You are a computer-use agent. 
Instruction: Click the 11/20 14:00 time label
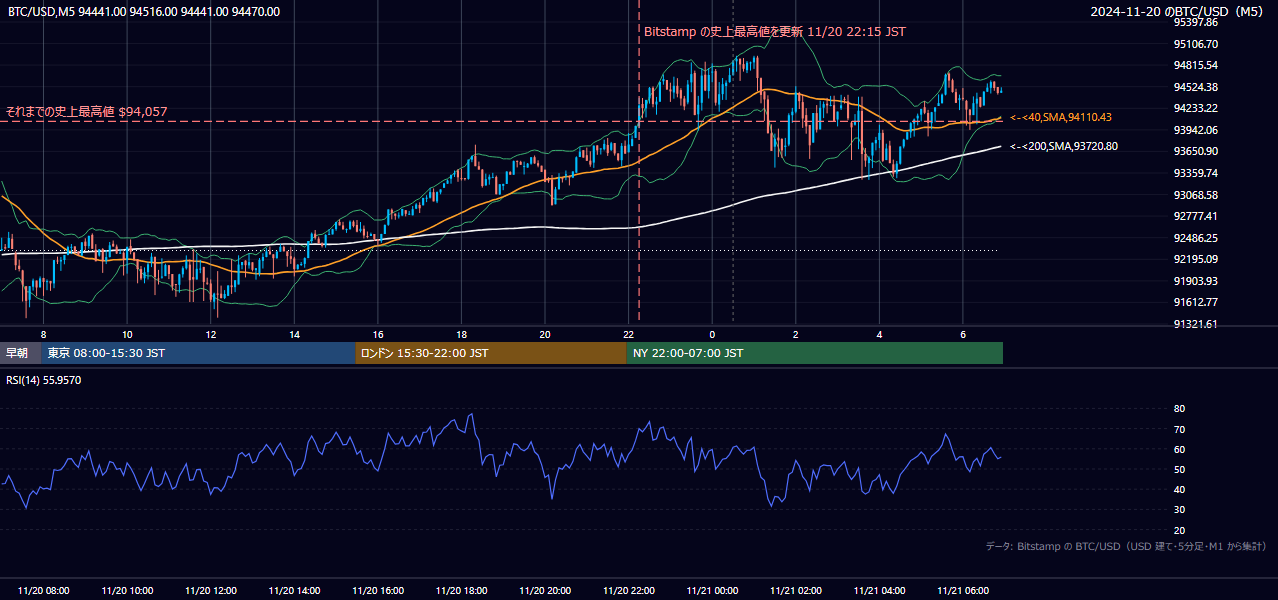pos(295,591)
